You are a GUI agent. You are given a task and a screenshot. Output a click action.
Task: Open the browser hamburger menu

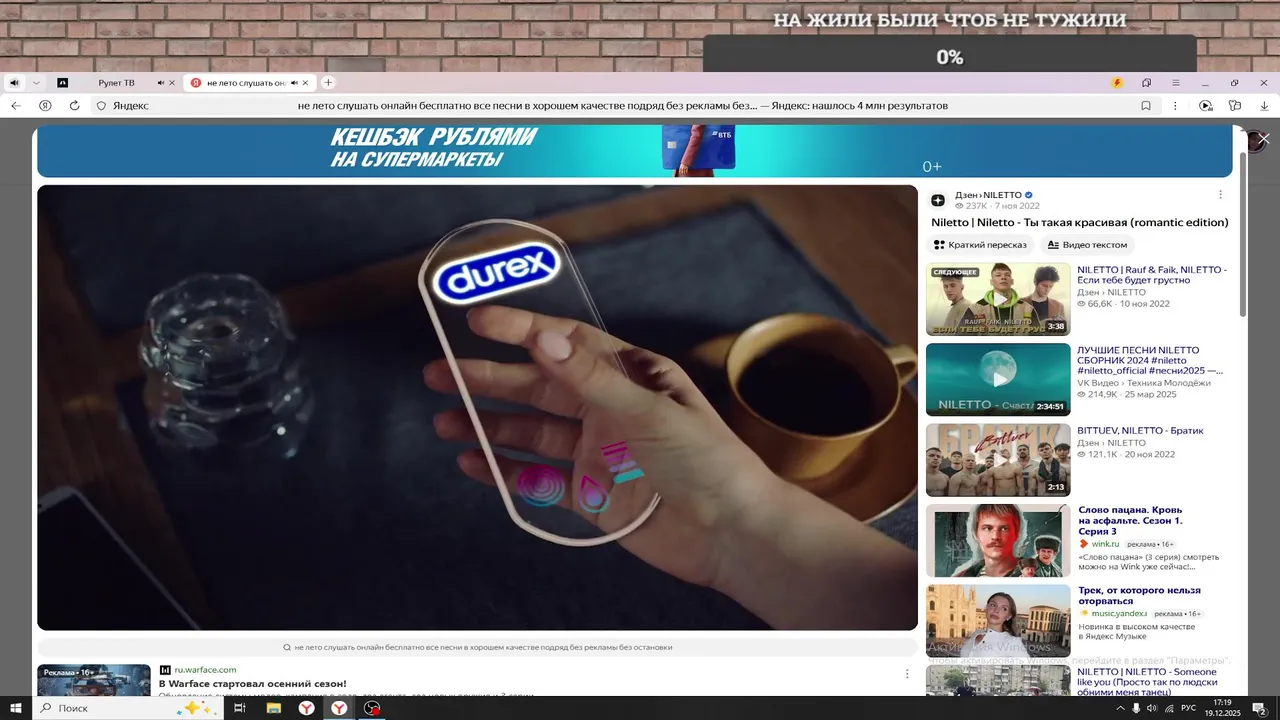1176,83
